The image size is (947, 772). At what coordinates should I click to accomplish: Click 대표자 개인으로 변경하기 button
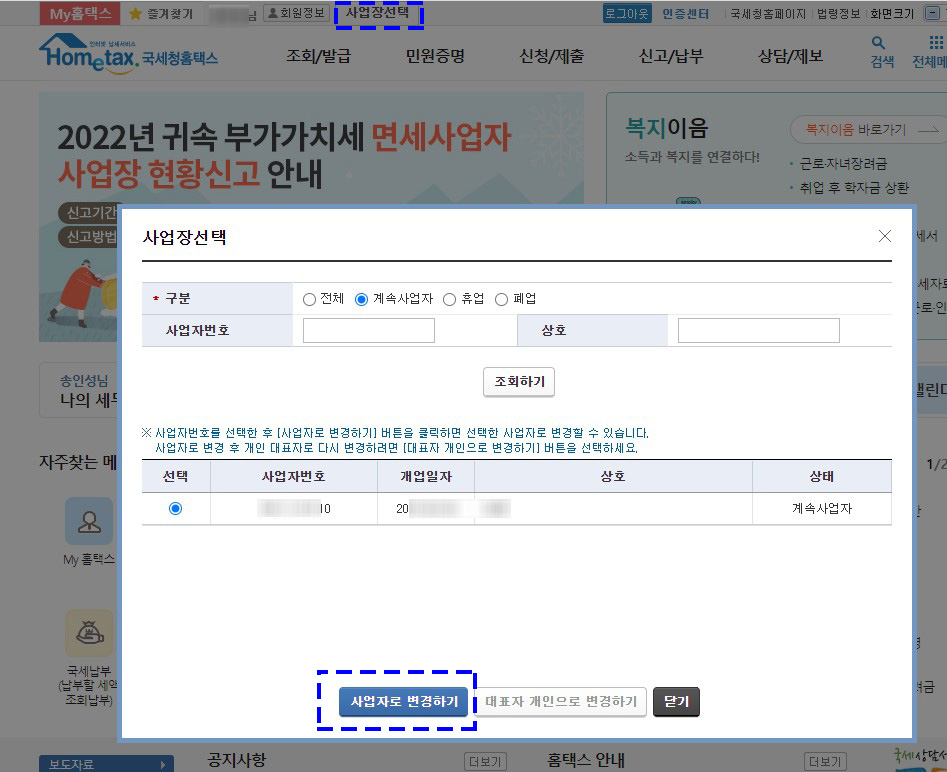[561, 702]
